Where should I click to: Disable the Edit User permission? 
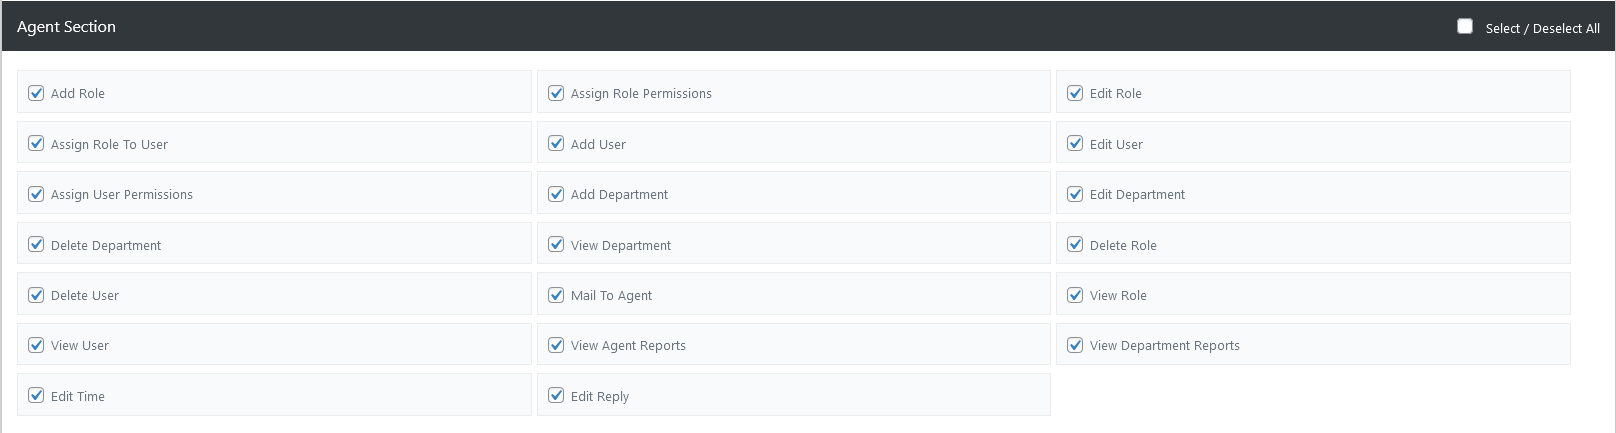pyautogui.click(x=1075, y=144)
